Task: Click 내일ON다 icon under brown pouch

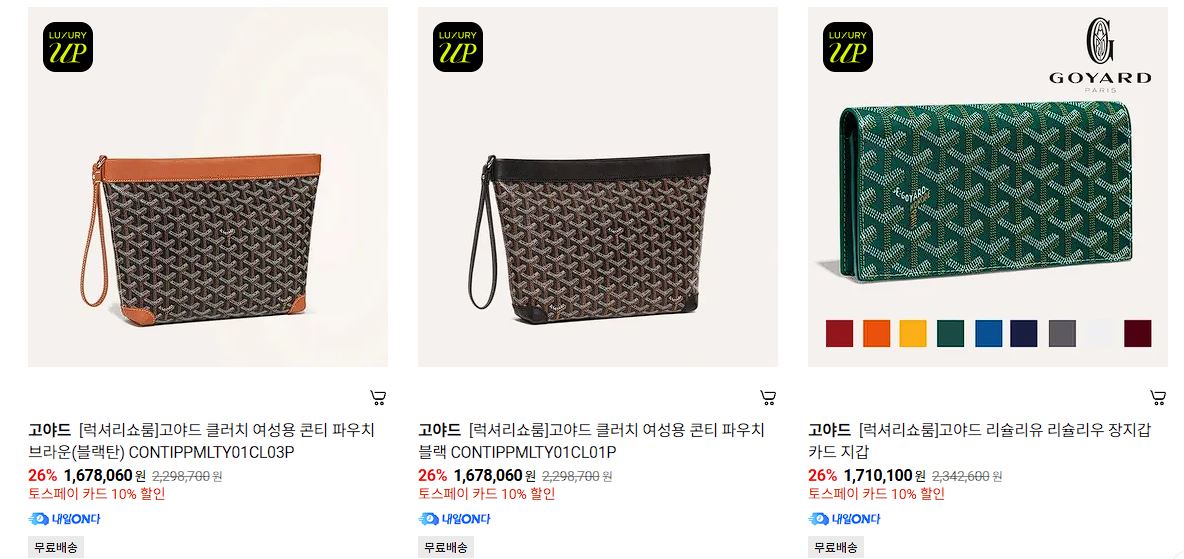Action: [64, 519]
